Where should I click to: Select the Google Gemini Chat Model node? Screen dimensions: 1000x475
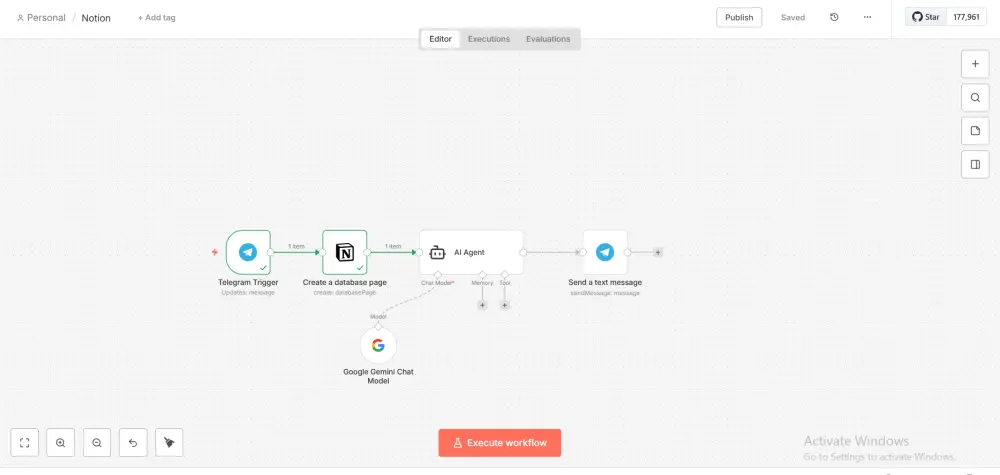378,346
